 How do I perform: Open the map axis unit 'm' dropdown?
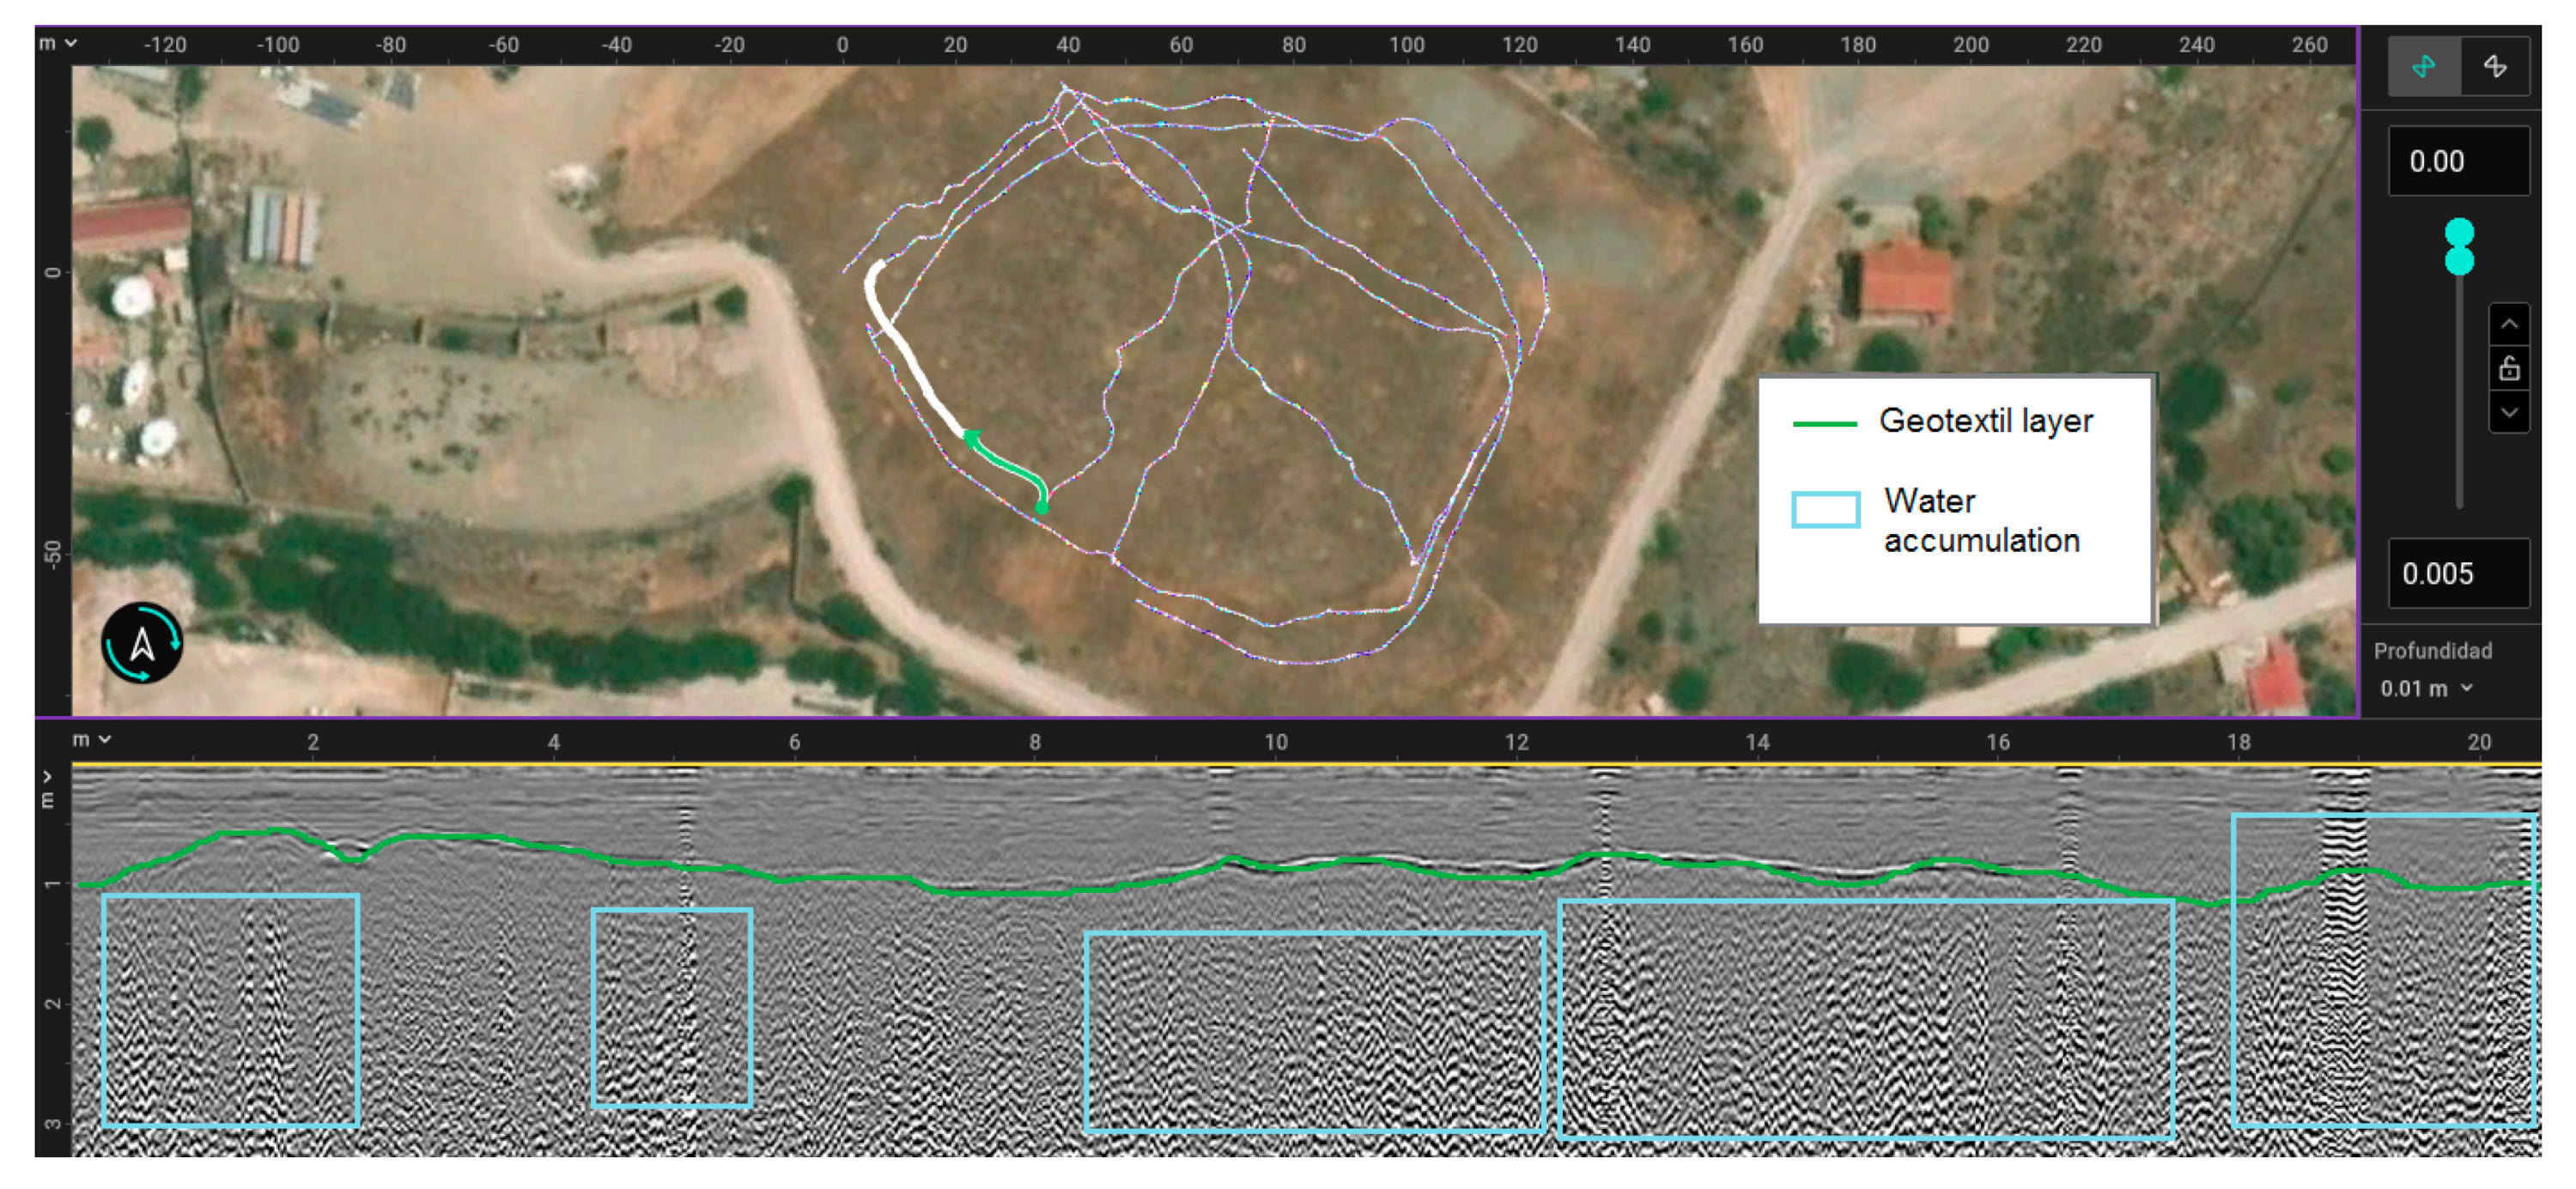(x=57, y=43)
